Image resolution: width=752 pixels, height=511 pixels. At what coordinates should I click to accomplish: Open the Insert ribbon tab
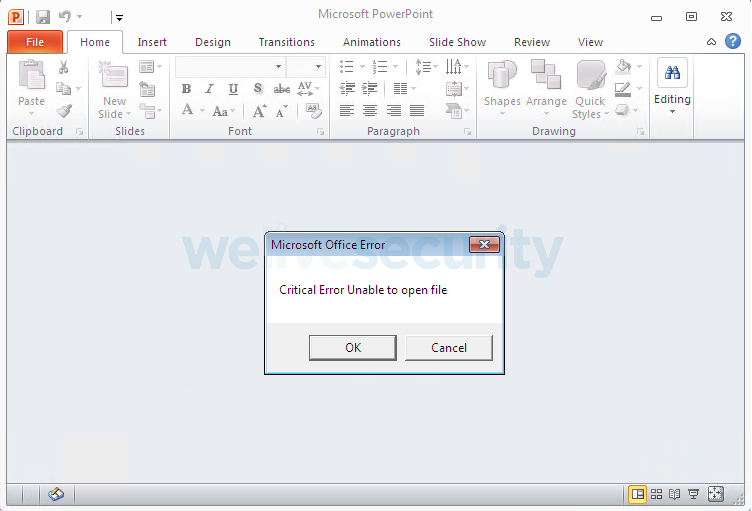tap(152, 42)
